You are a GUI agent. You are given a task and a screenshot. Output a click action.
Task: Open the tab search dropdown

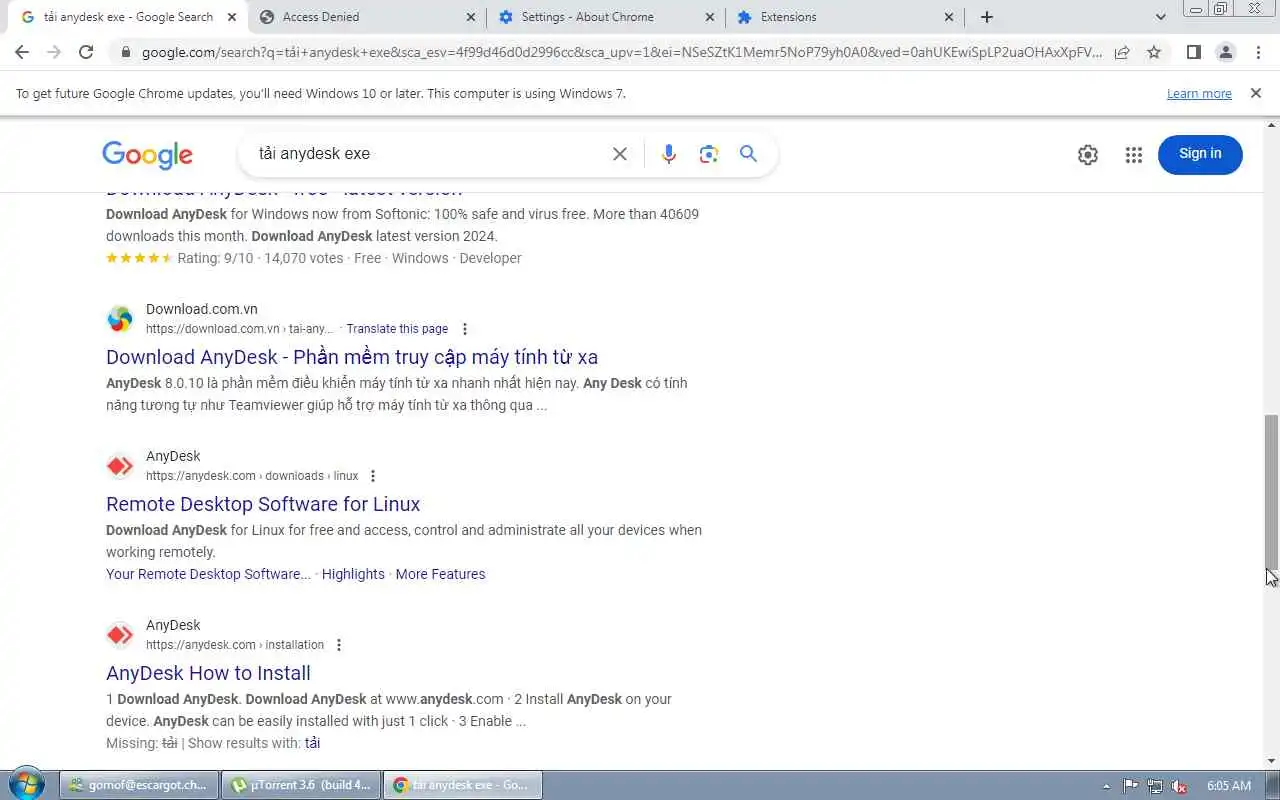1160,17
